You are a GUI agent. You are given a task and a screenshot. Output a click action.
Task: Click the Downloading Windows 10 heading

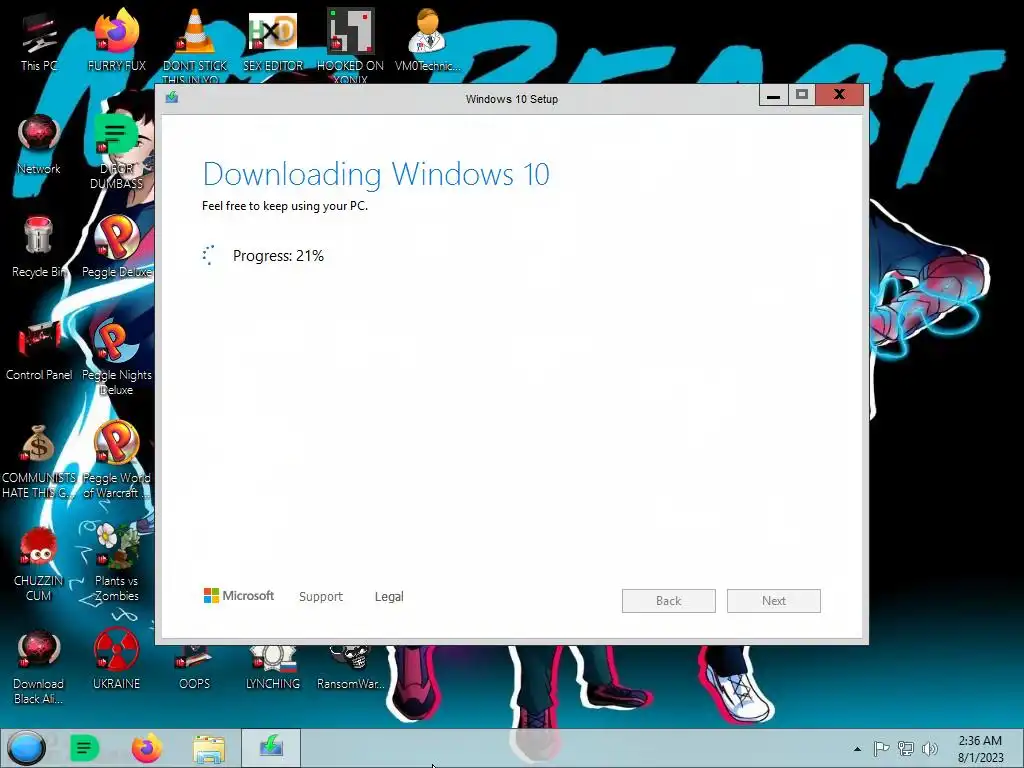(x=376, y=174)
